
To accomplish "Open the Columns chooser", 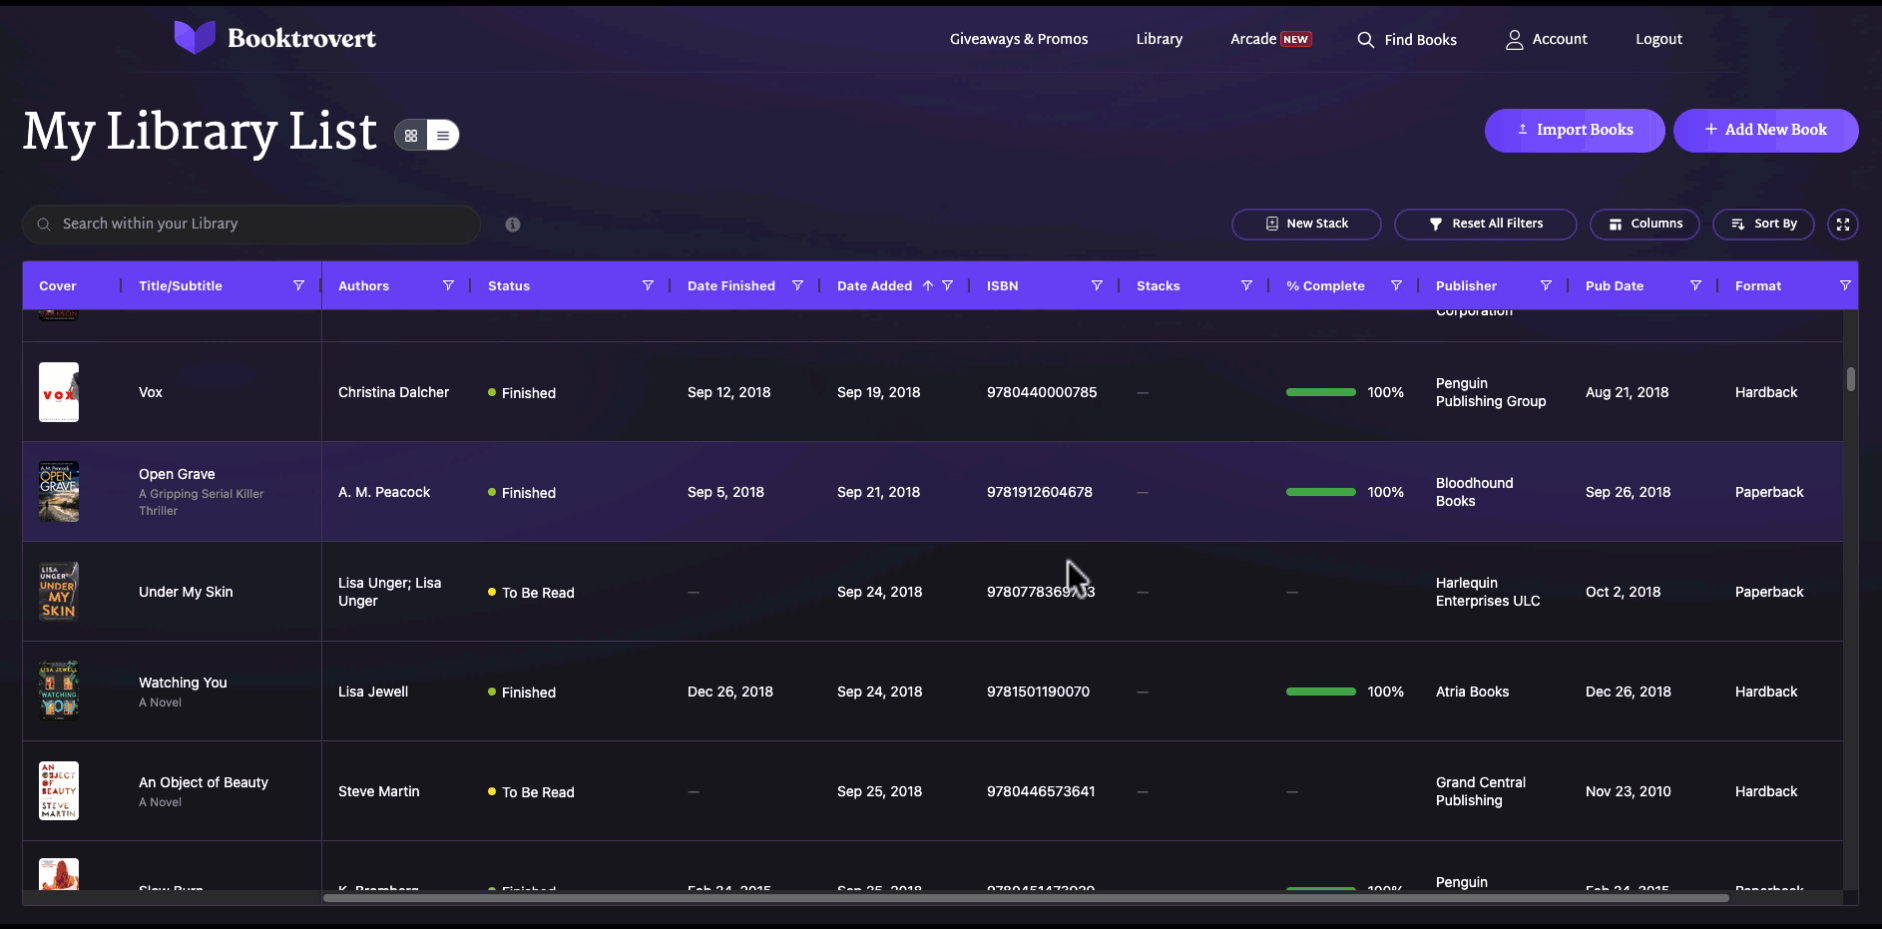I will click(x=1644, y=224).
